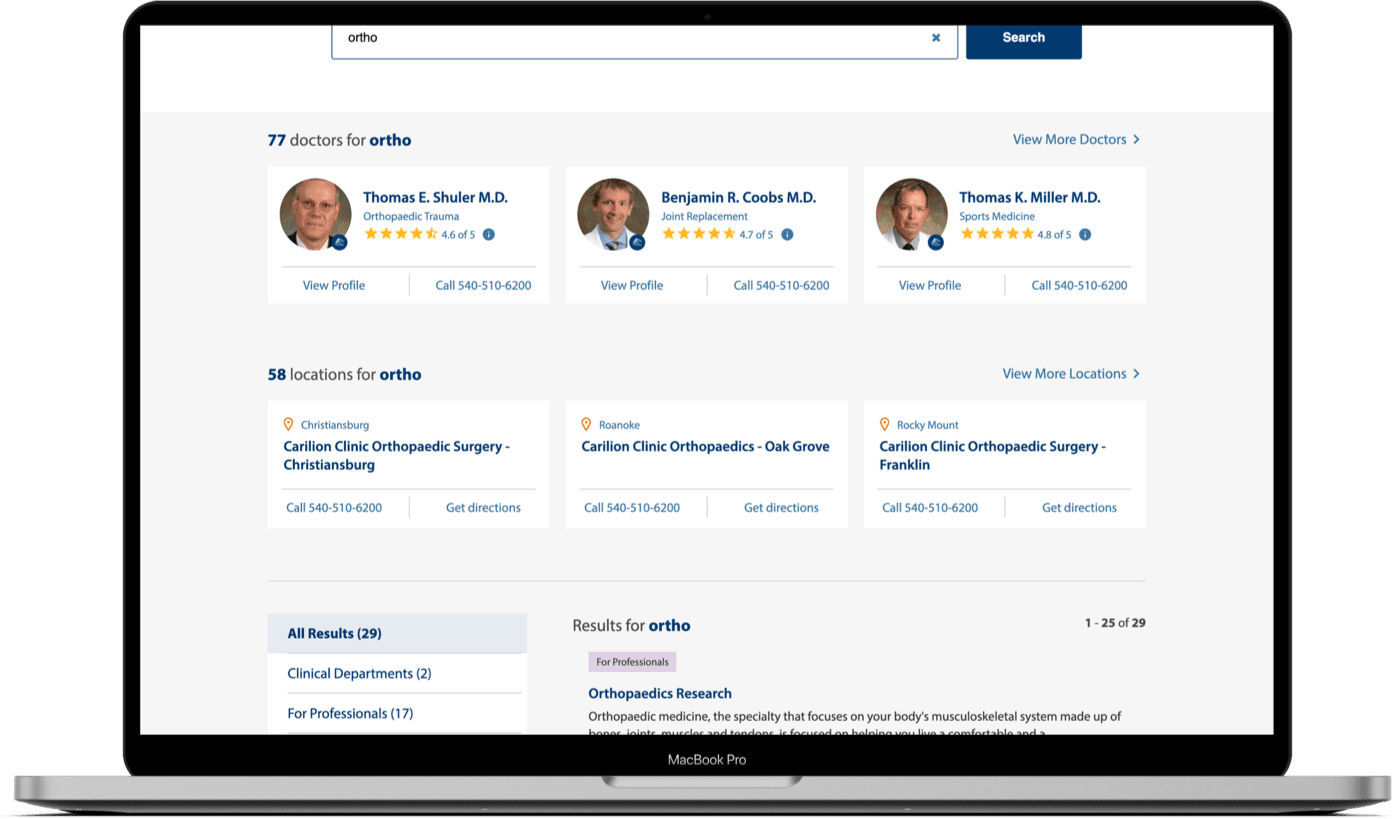Click the For Professionals tag badge

(632, 662)
